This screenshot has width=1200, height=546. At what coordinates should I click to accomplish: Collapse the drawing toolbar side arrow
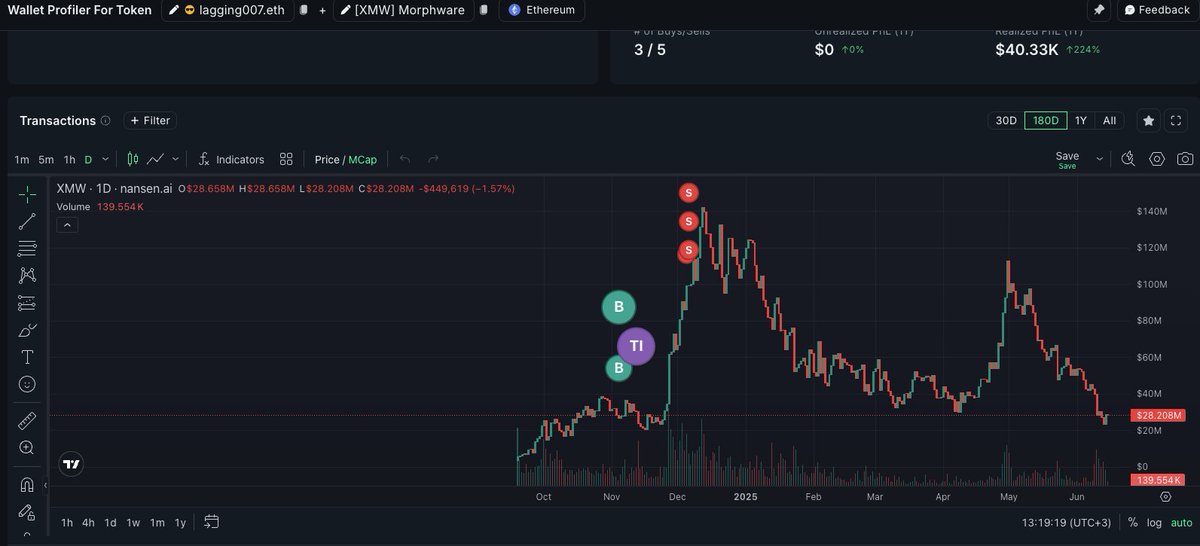pos(45,485)
